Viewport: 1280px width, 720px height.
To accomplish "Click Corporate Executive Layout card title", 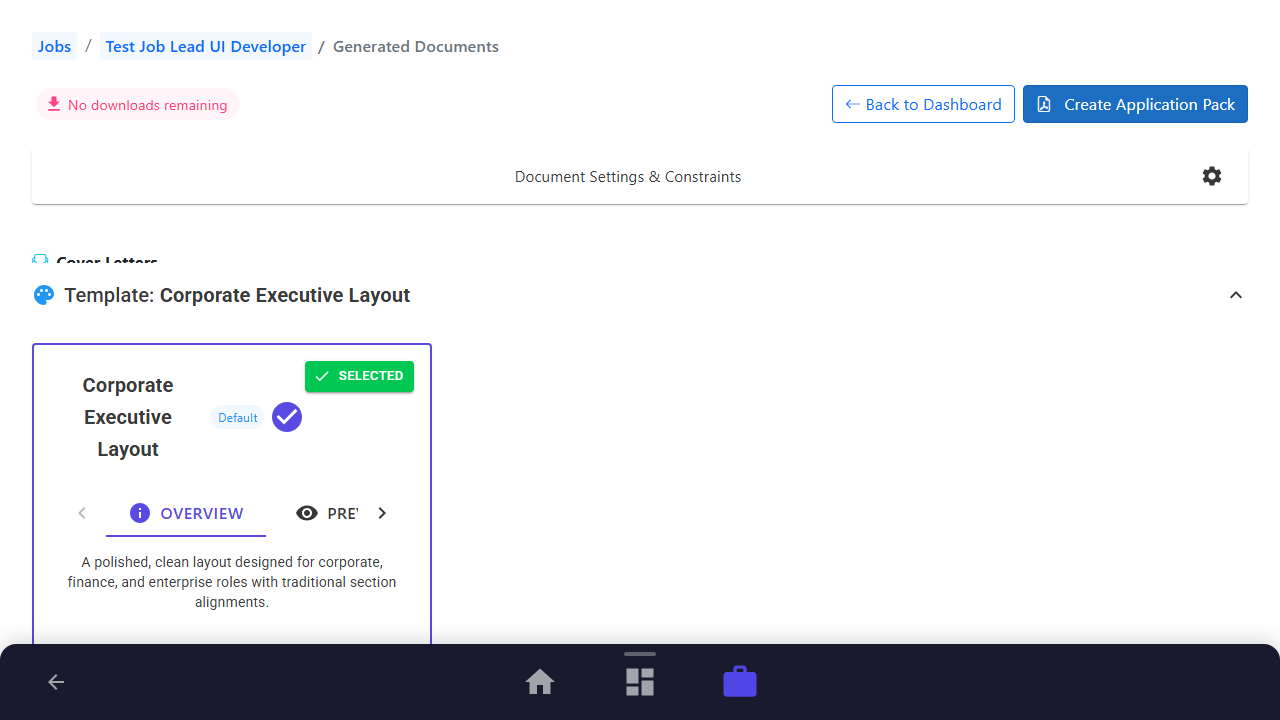I will click(128, 417).
